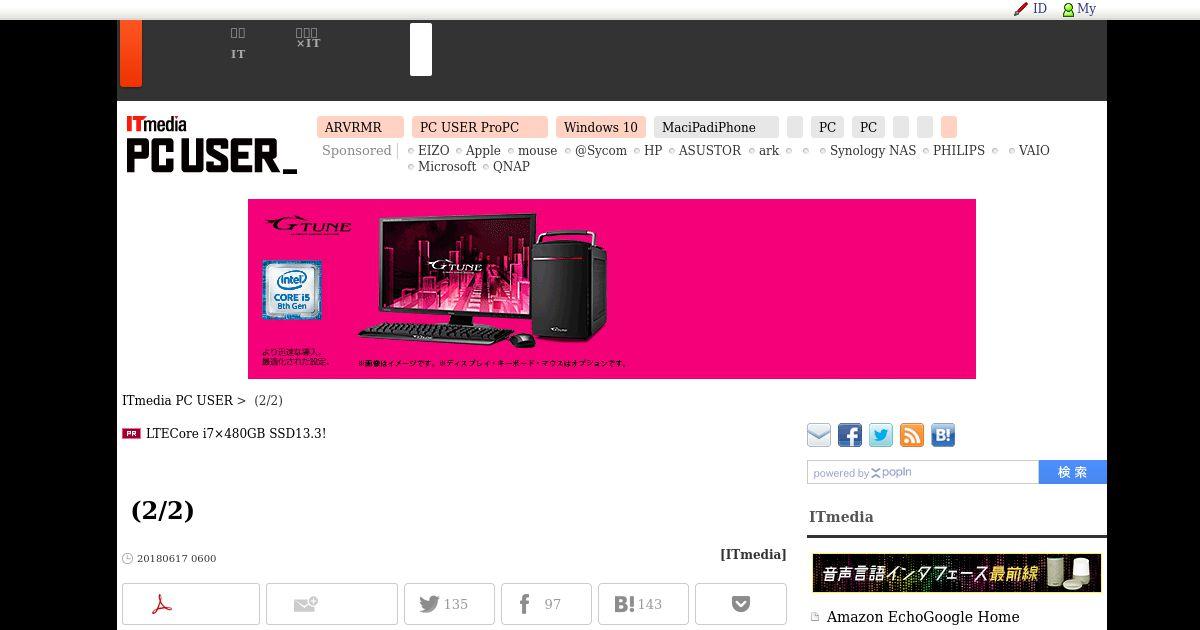Open Amazon Echo Google Home article link
The image size is (1200, 630).
923,617
